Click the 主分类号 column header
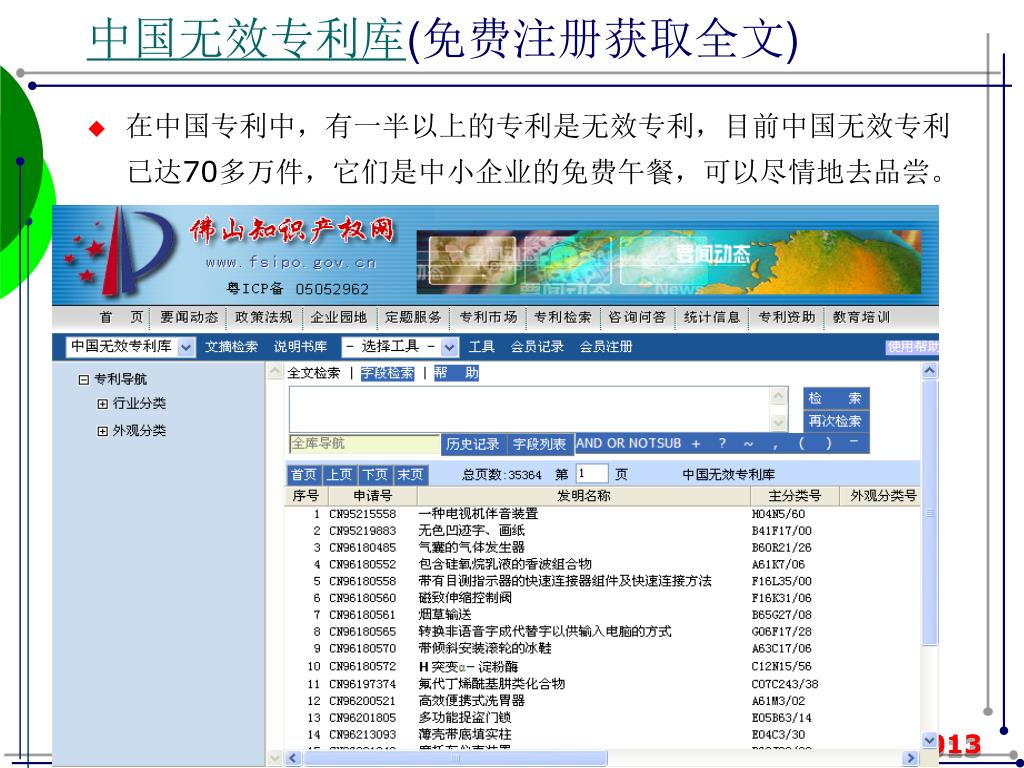 pos(794,496)
